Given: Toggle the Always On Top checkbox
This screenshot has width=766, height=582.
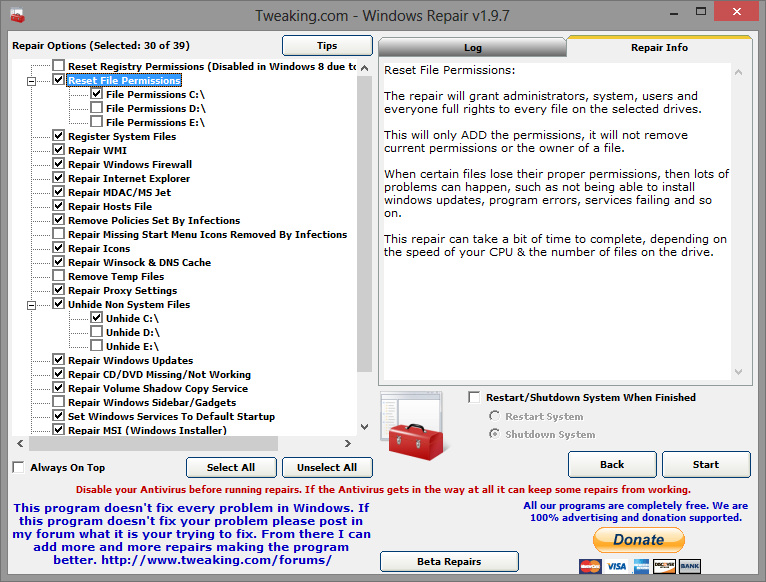Looking at the screenshot, I should coord(19,467).
